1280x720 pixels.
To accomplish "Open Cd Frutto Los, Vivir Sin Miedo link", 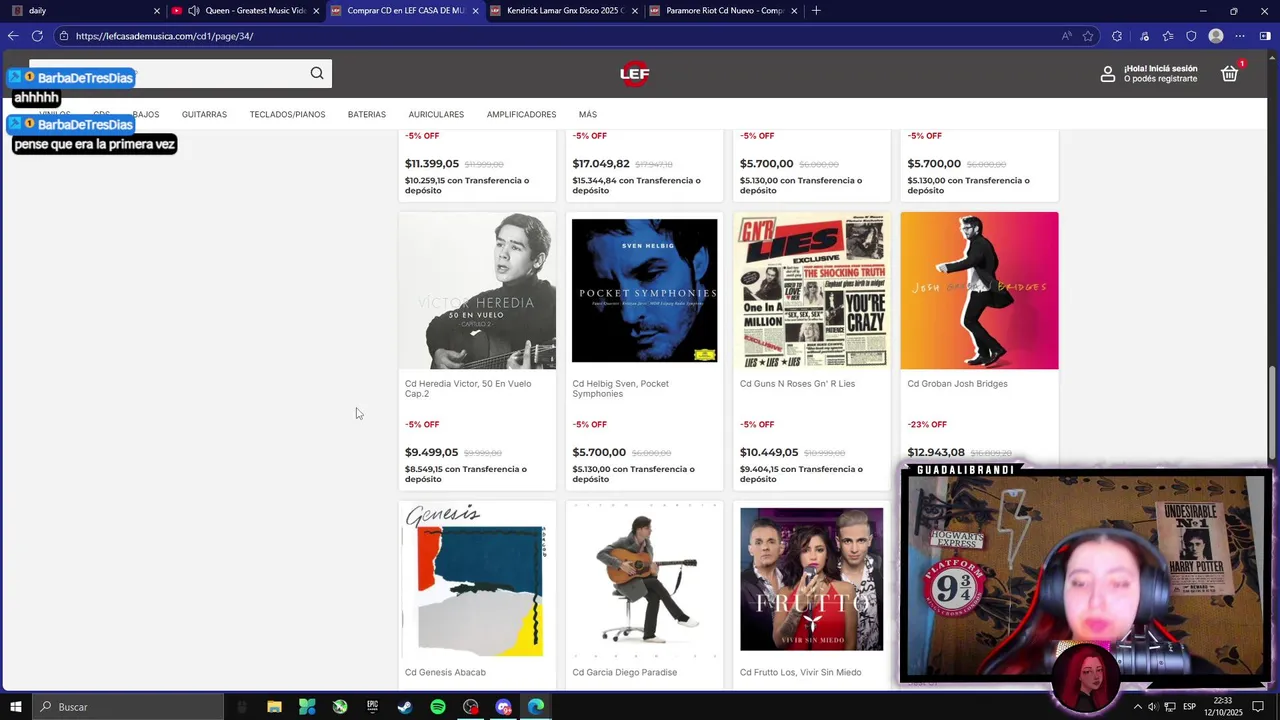I will click(x=800, y=673).
